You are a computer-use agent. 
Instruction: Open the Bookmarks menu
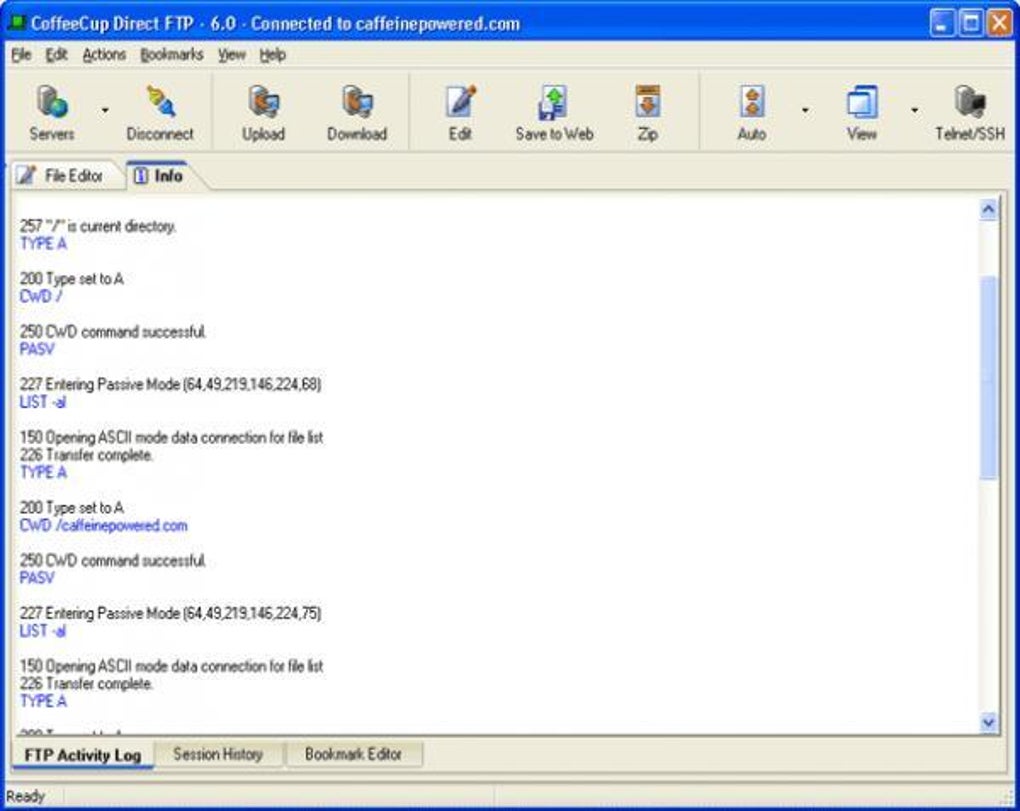pyautogui.click(x=172, y=55)
